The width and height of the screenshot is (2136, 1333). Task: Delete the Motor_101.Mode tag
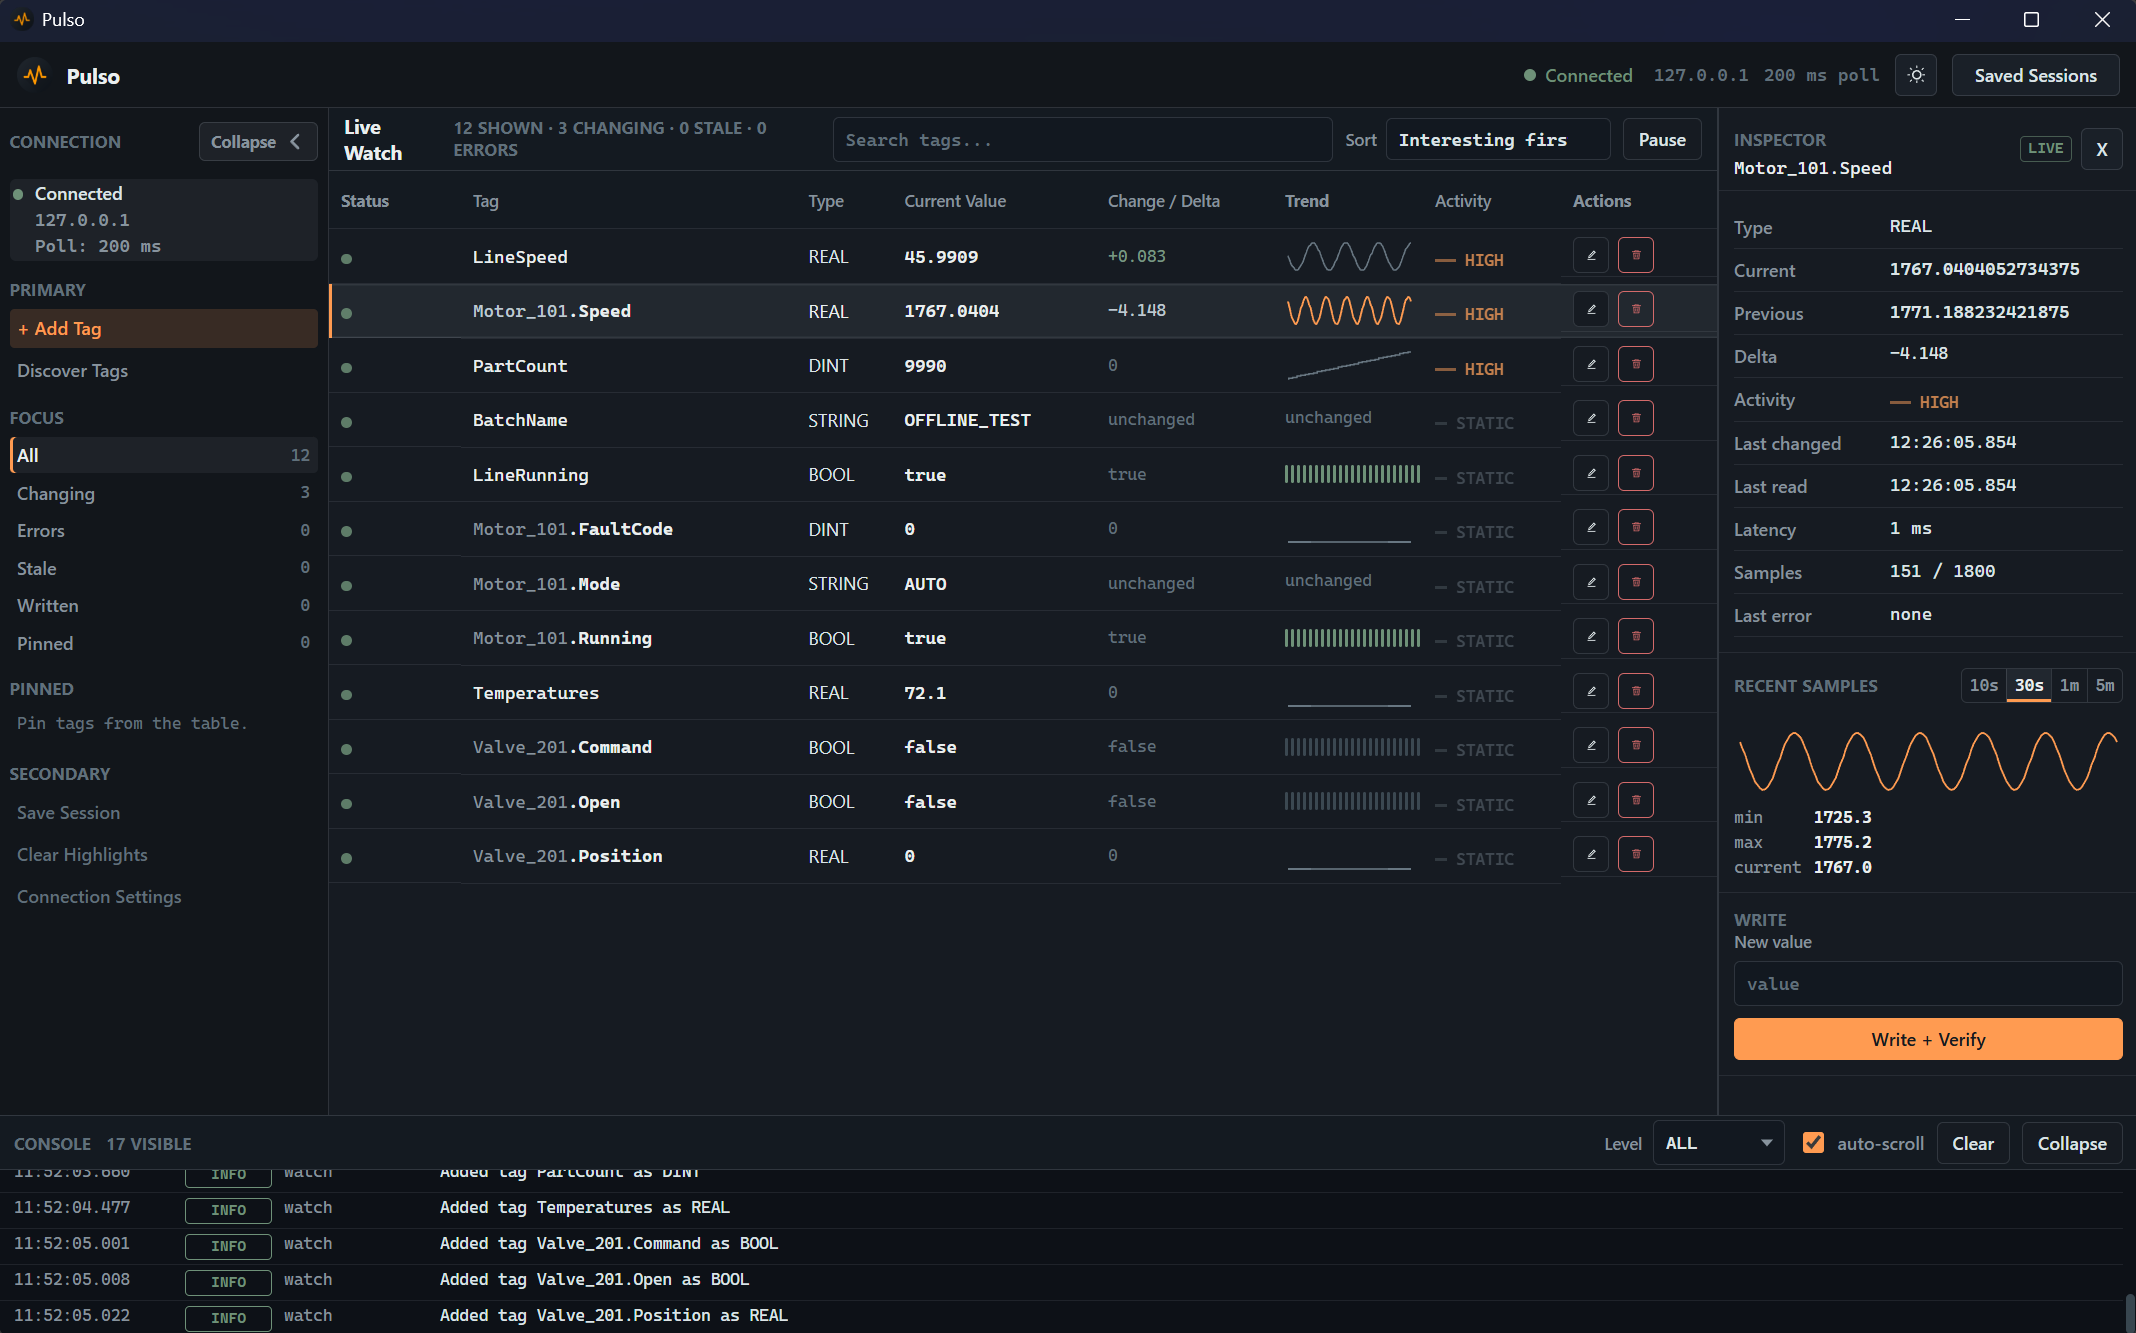pyautogui.click(x=1636, y=582)
